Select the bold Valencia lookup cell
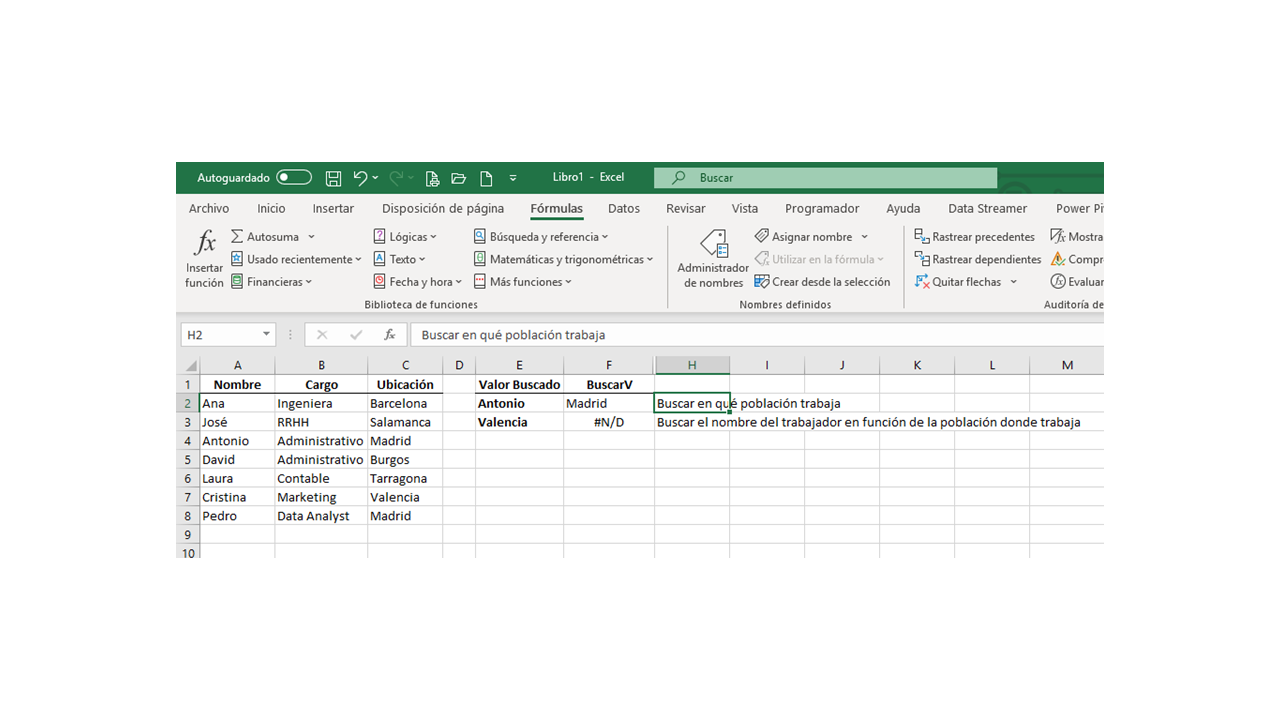This screenshot has height=720, width=1280. point(519,422)
